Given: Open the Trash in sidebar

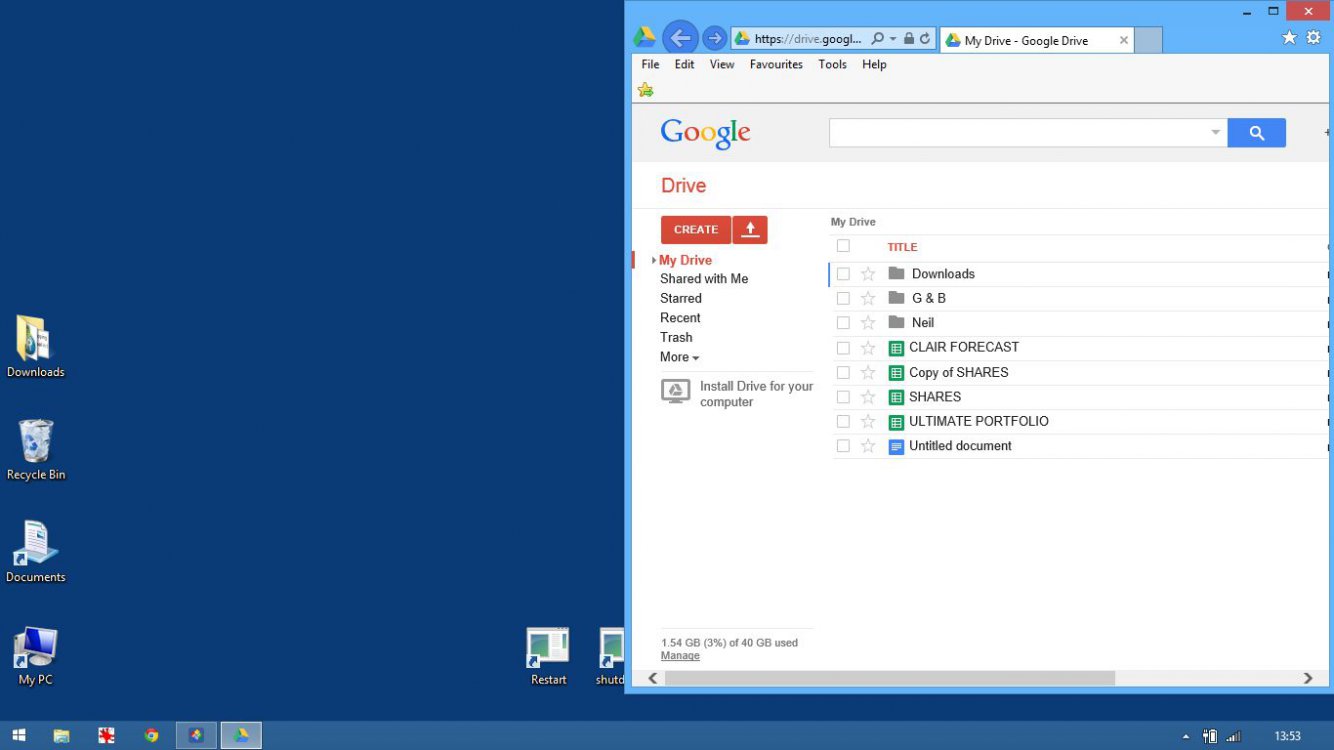Looking at the screenshot, I should [676, 337].
